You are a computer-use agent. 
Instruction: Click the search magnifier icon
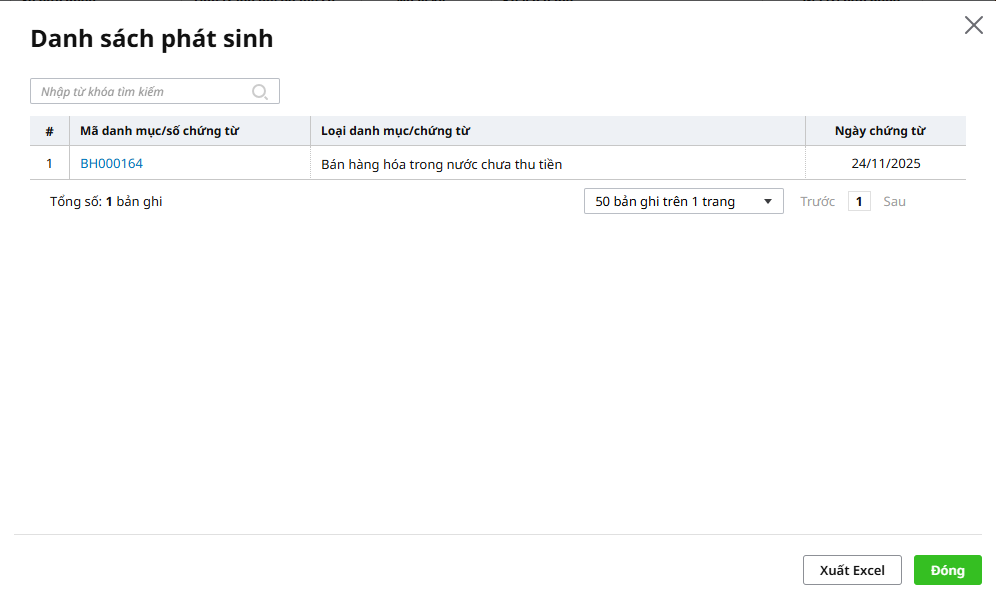260,92
